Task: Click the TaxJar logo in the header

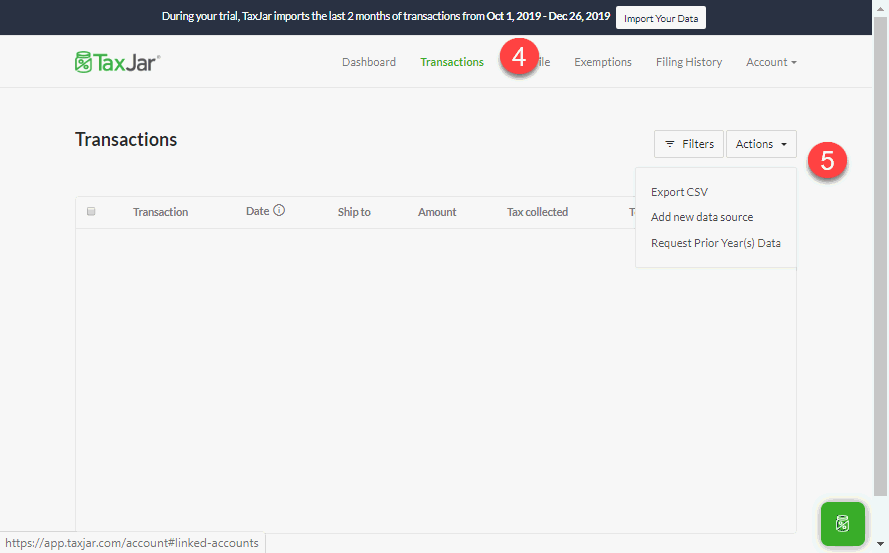Action: pos(117,62)
